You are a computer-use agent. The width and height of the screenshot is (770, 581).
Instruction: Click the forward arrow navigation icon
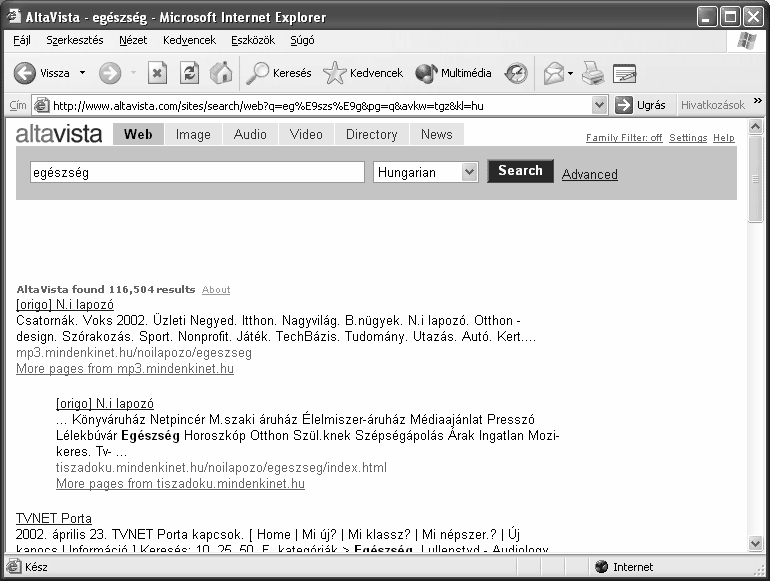point(110,74)
